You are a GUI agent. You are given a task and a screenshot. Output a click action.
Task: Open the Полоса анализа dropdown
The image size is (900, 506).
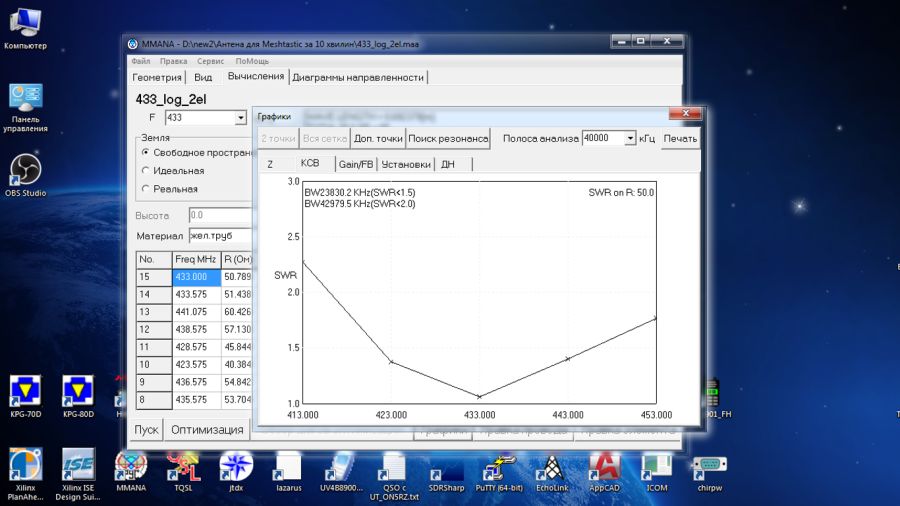pos(630,139)
